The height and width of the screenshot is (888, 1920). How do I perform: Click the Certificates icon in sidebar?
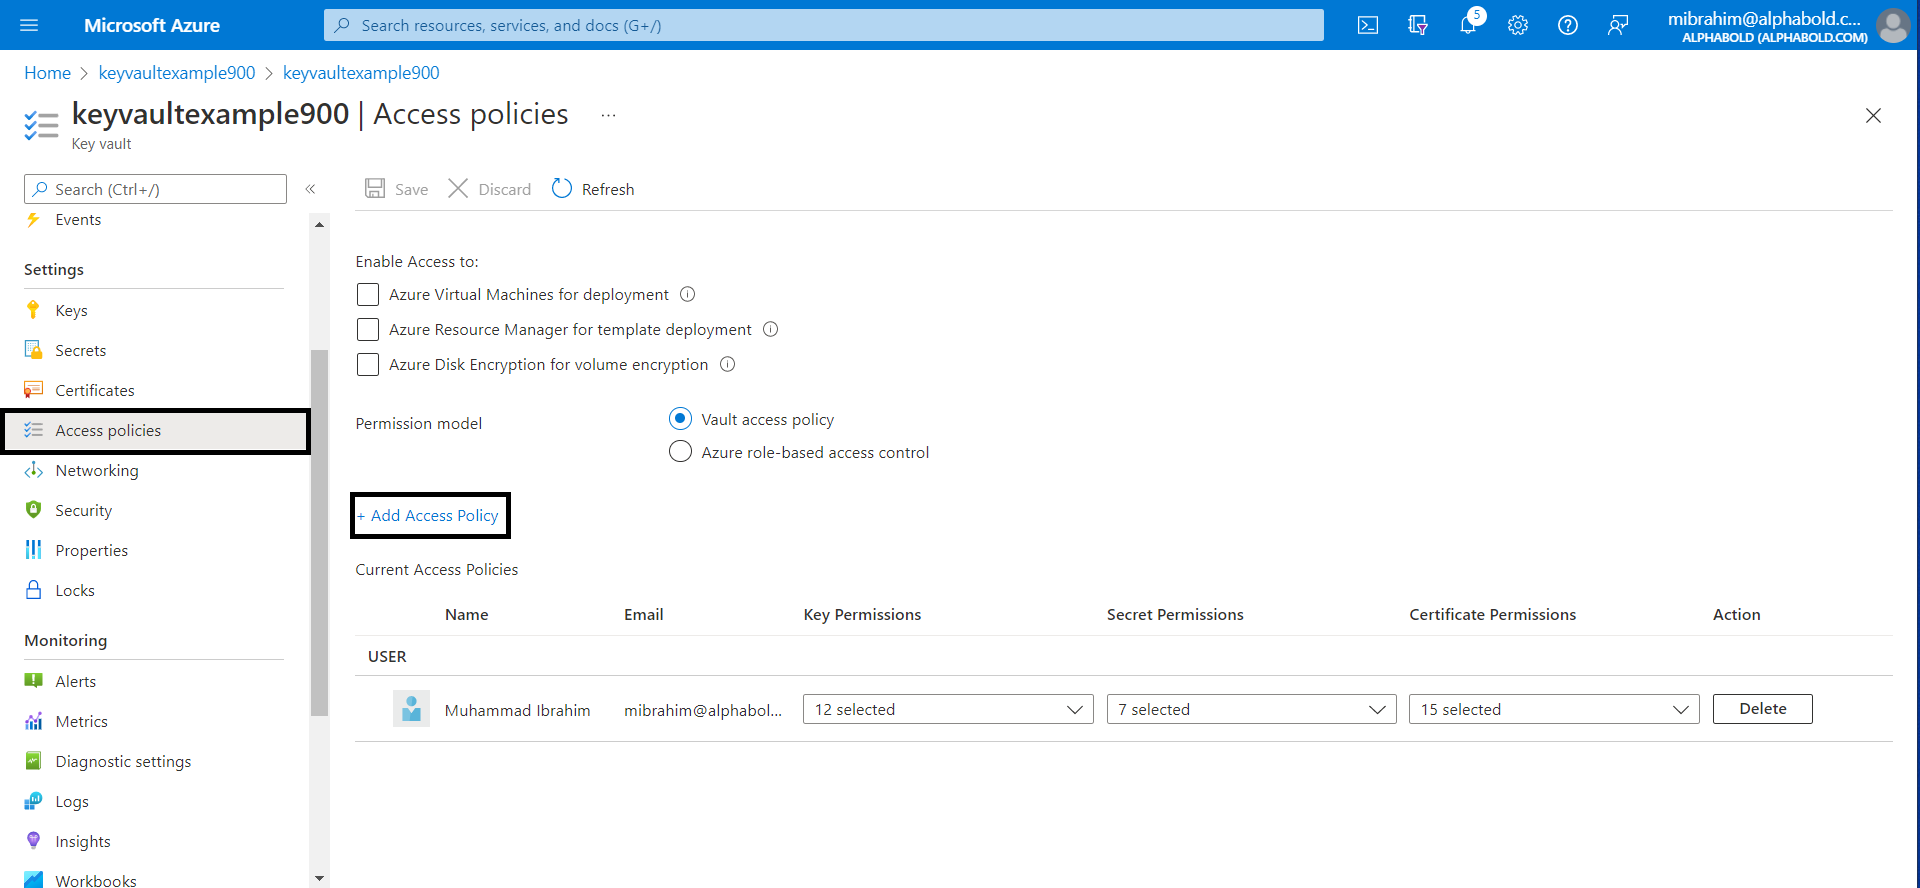coord(33,389)
